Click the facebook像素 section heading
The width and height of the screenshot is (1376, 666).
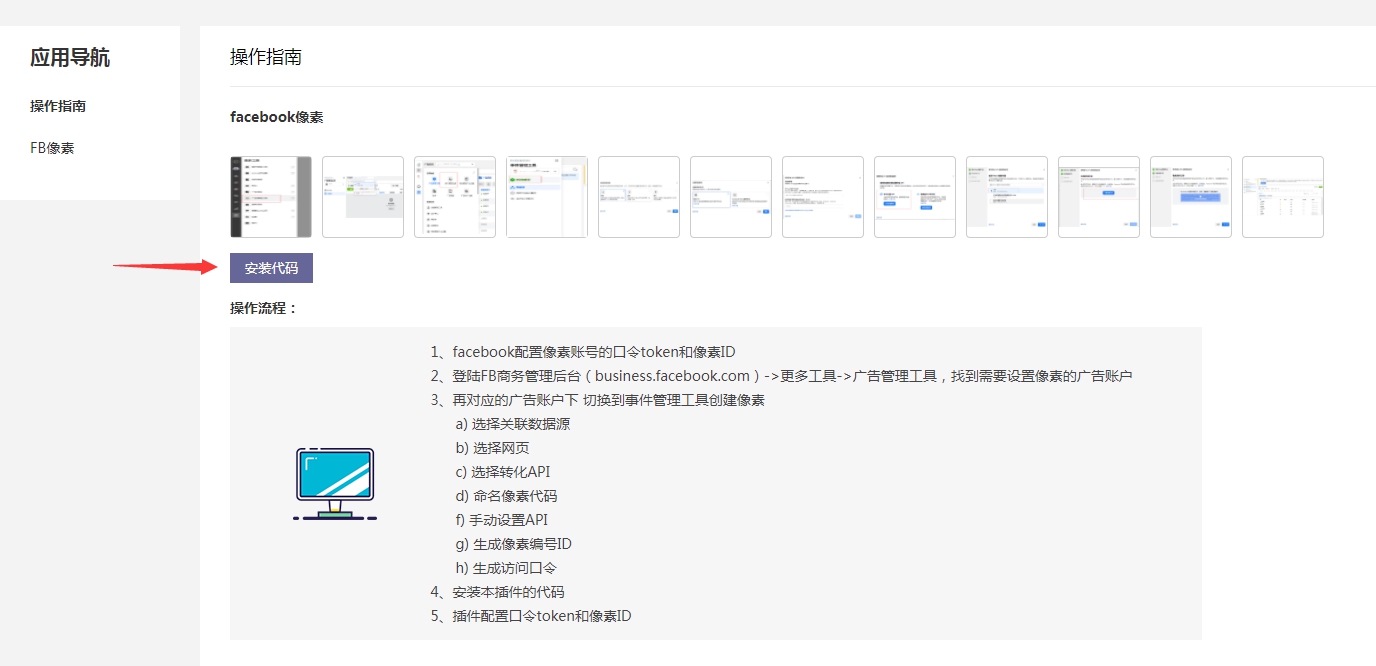[276, 117]
